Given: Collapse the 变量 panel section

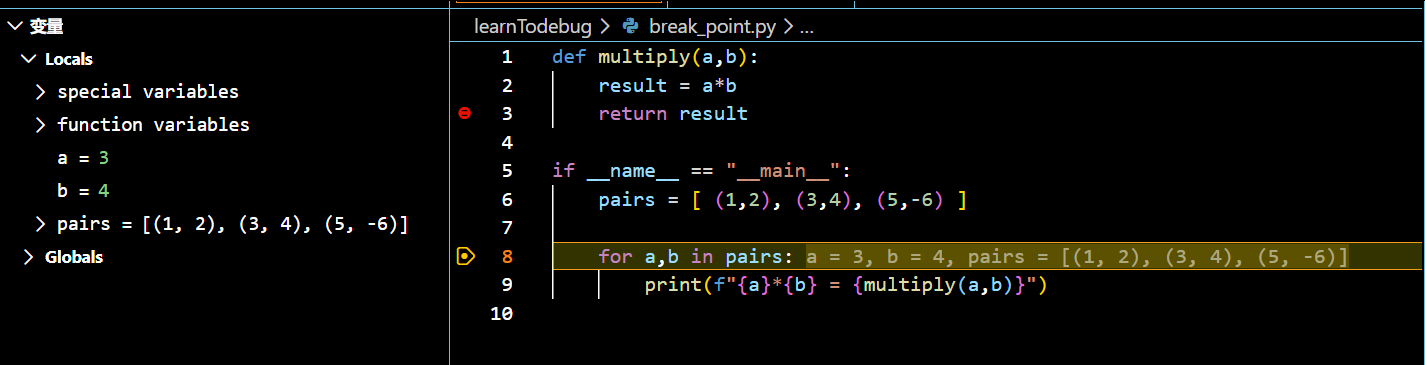Looking at the screenshot, I should [x=14, y=27].
